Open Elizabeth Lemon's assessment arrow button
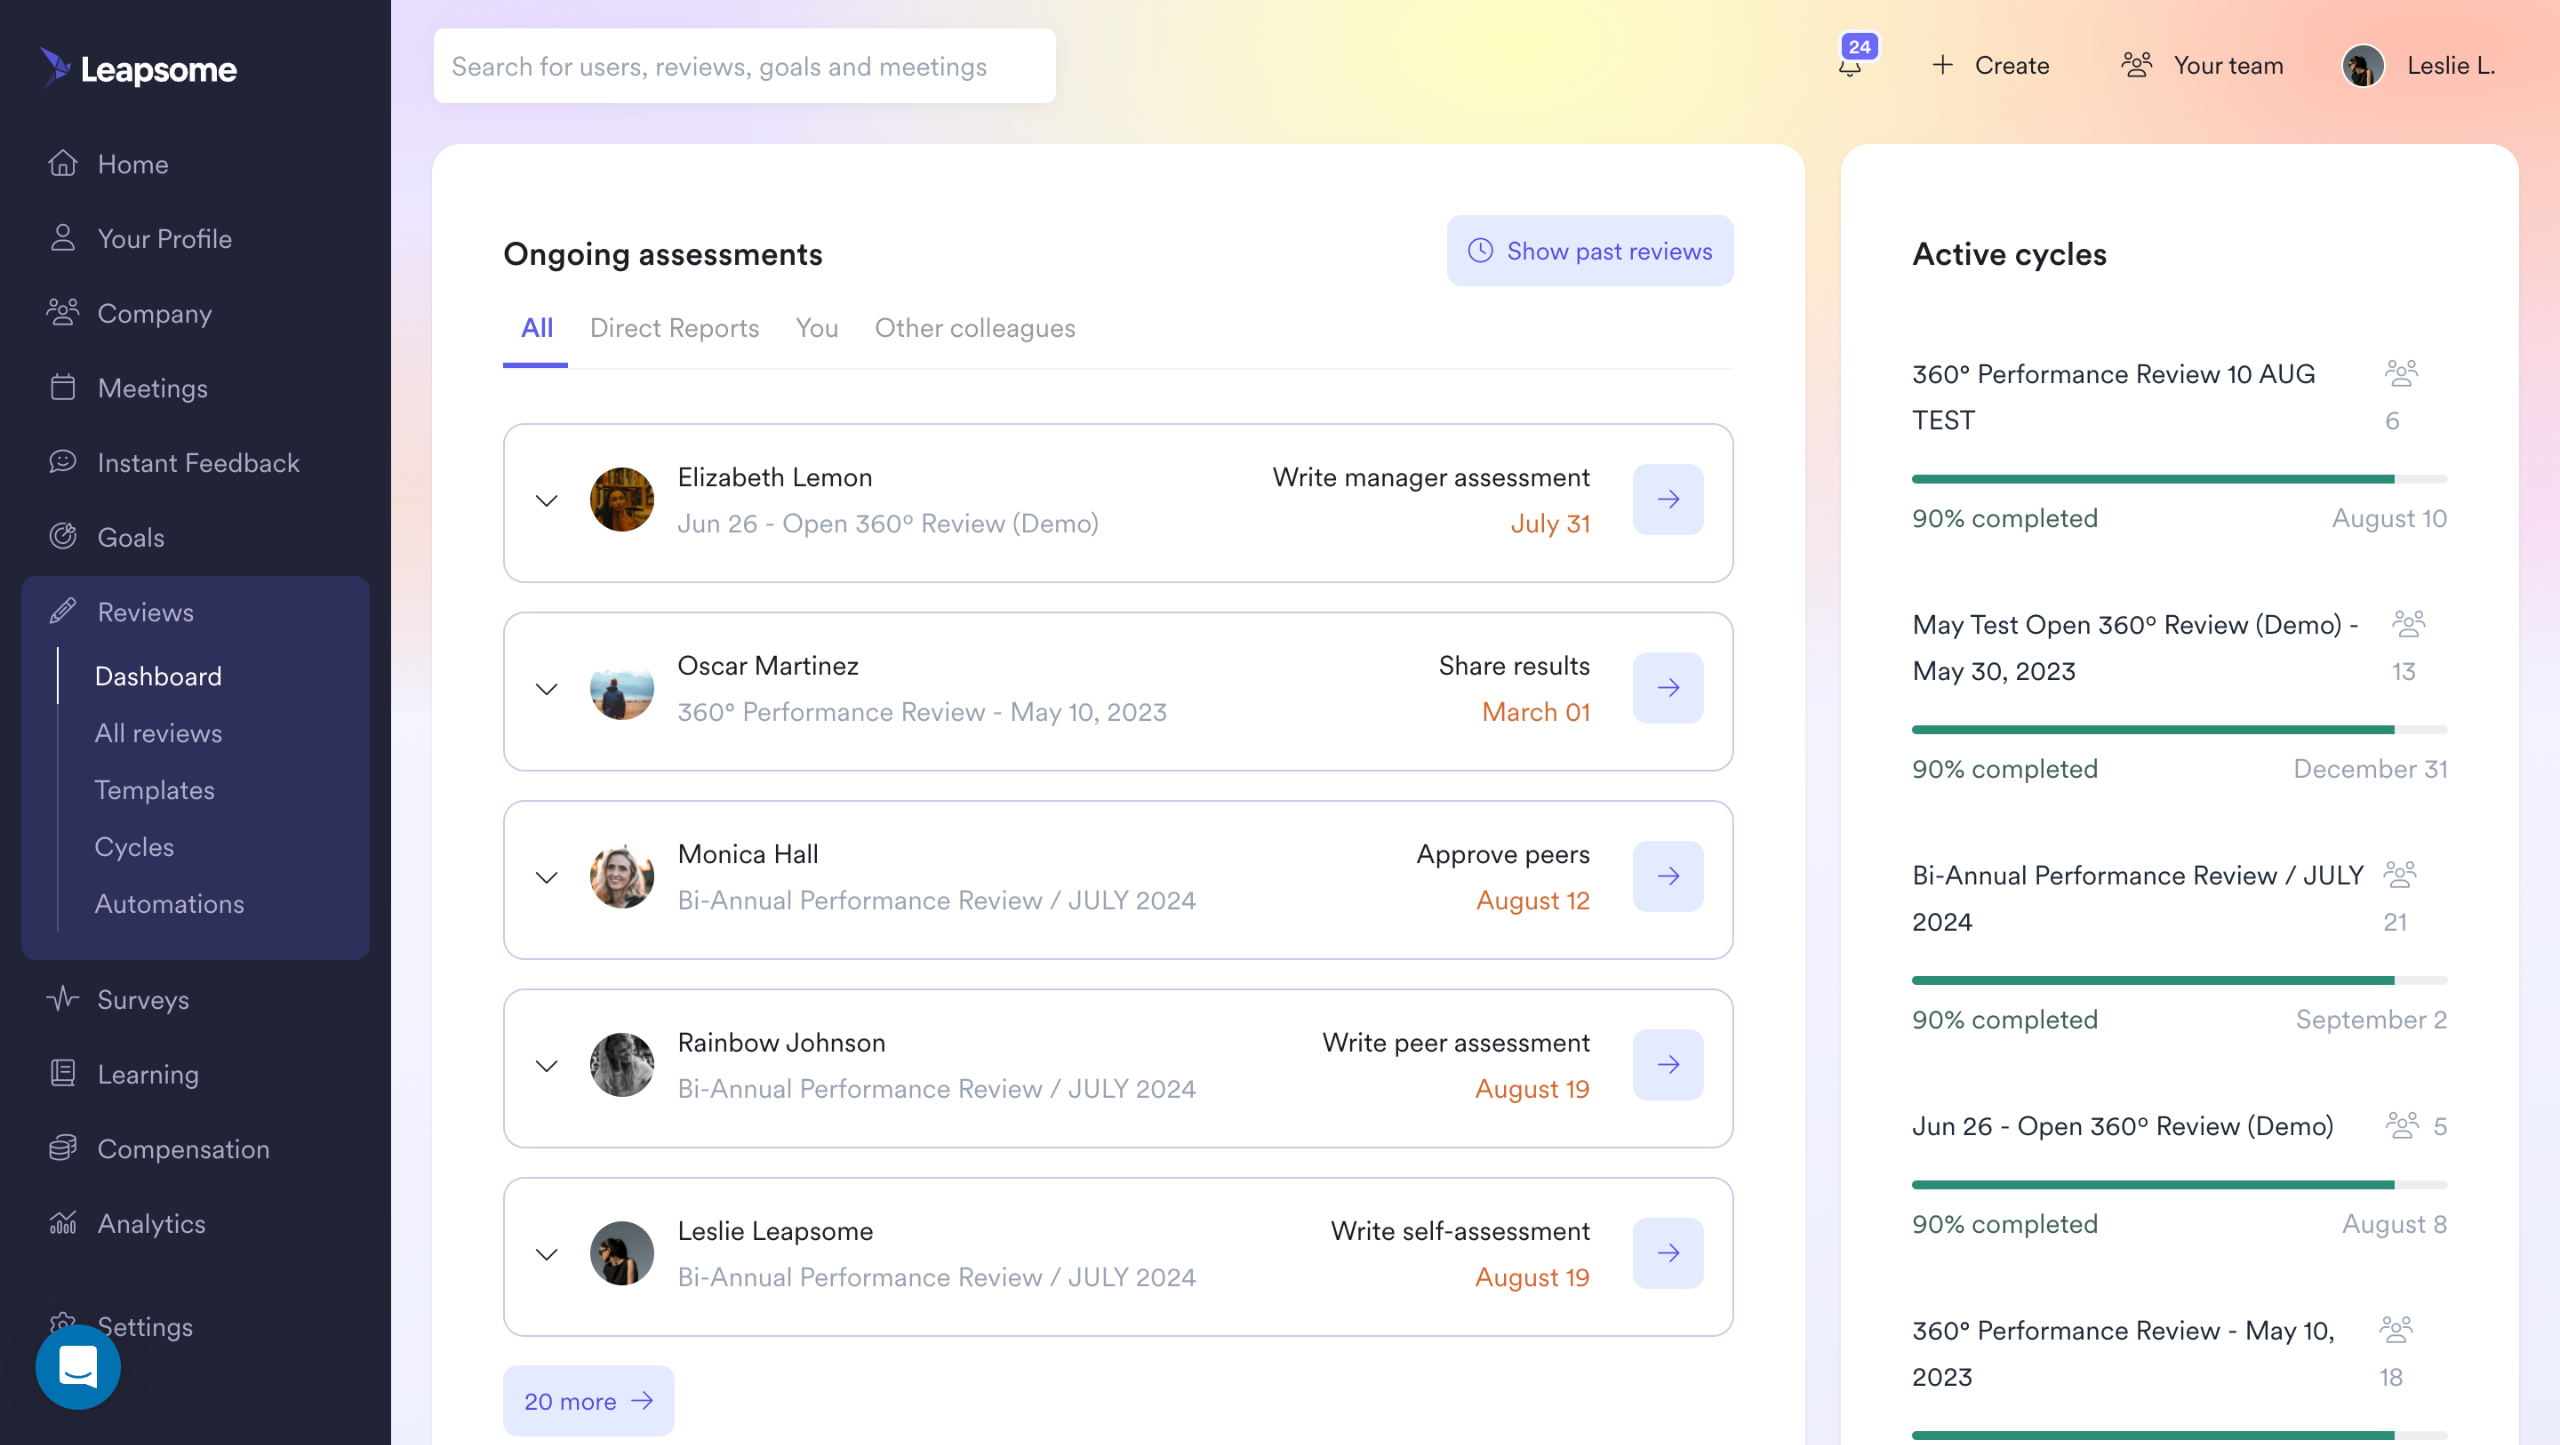2560x1445 pixels. (x=1667, y=499)
